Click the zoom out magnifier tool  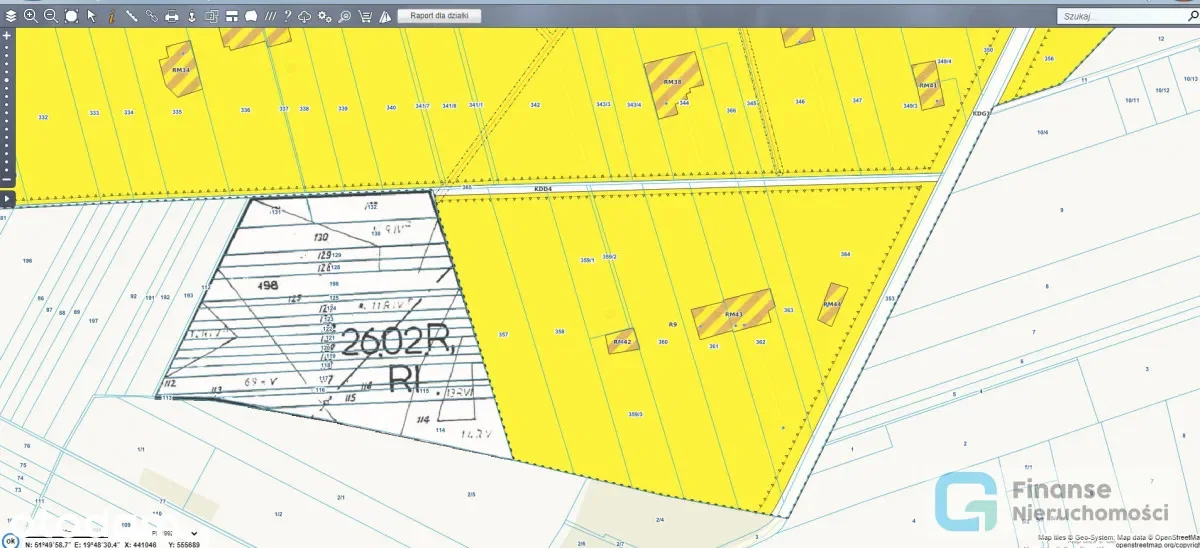(50, 16)
